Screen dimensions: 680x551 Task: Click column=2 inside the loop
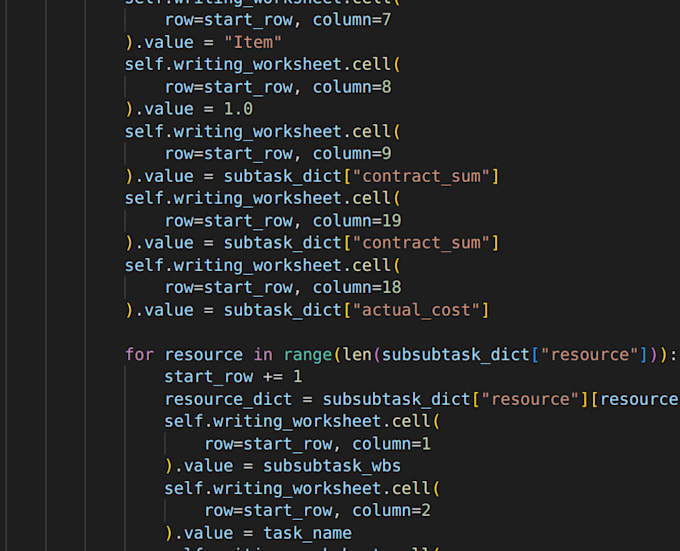pyautogui.click(x=391, y=511)
